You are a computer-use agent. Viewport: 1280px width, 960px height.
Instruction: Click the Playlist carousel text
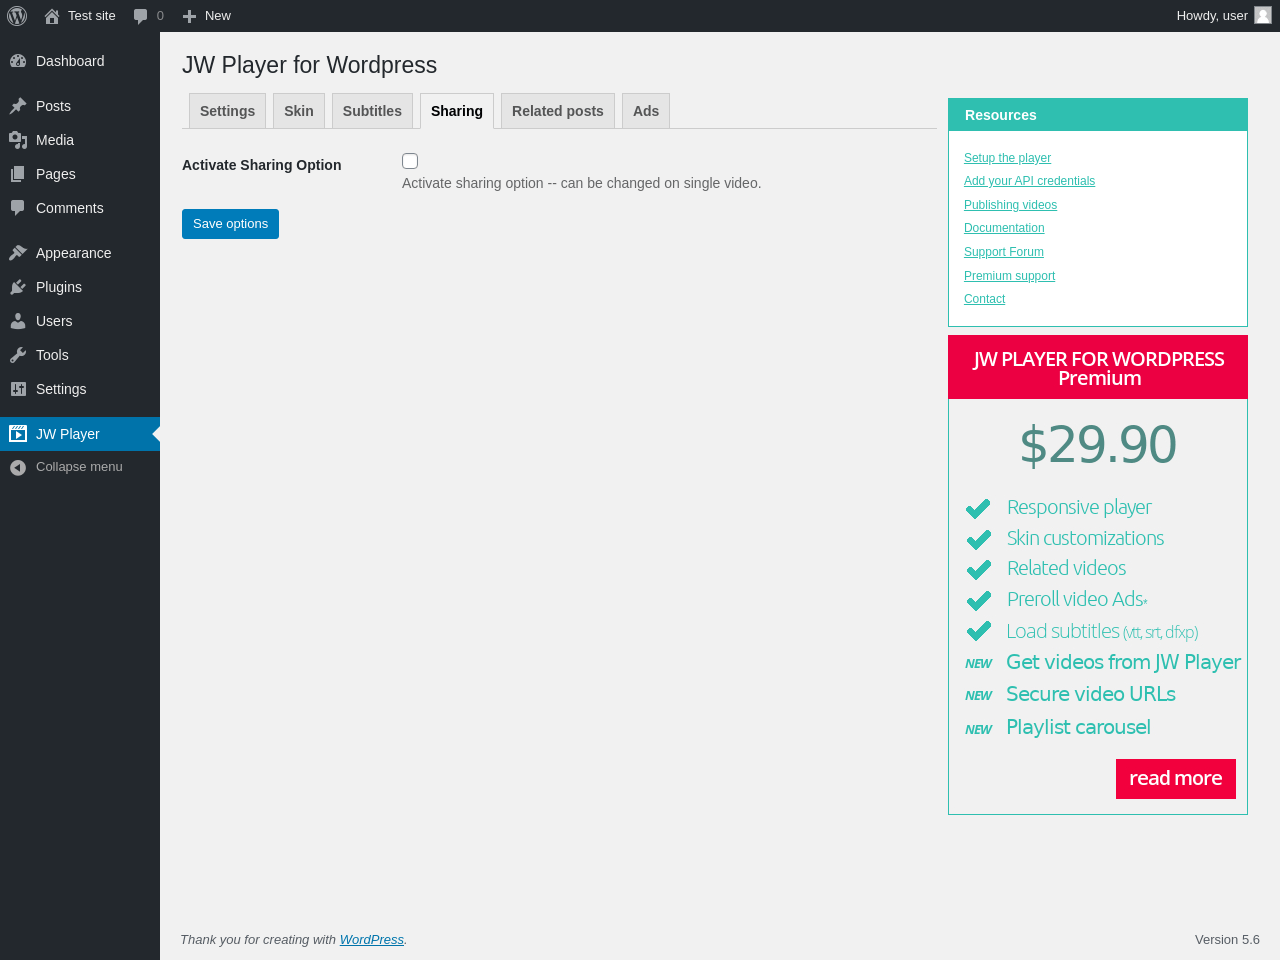coord(1078,727)
